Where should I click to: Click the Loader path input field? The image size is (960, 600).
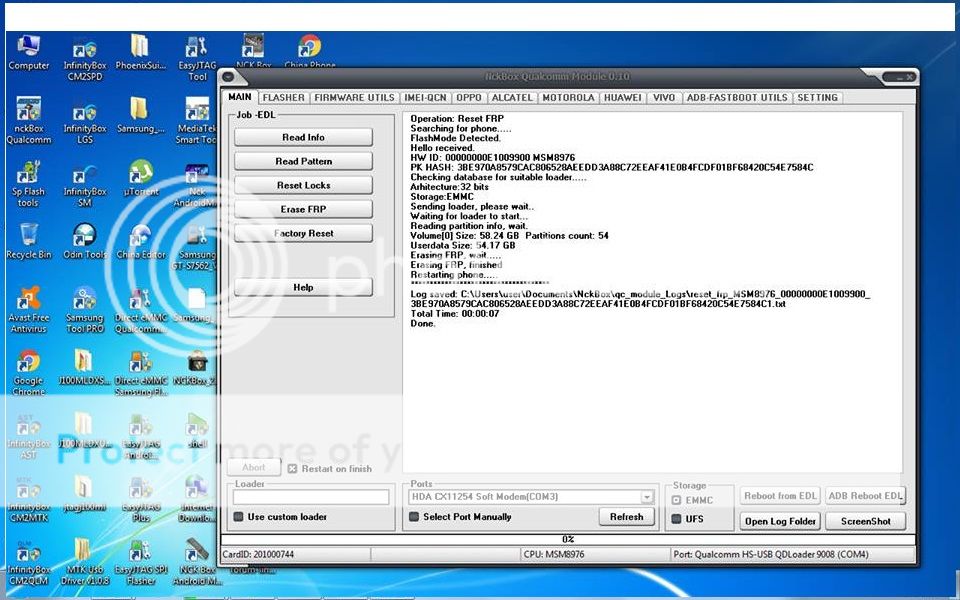click(x=311, y=497)
